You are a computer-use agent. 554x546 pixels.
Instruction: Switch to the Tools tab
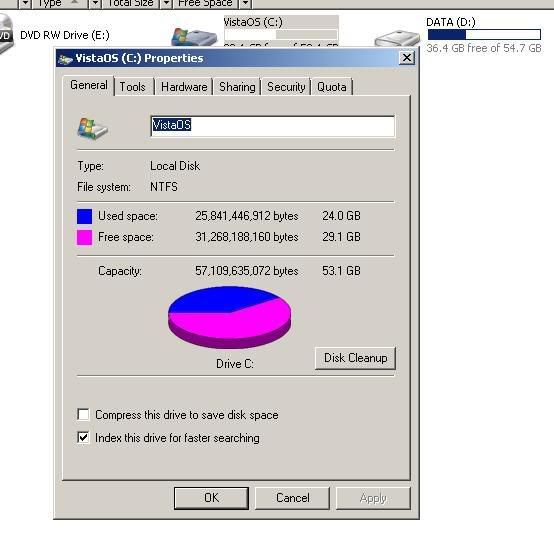(133, 87)
